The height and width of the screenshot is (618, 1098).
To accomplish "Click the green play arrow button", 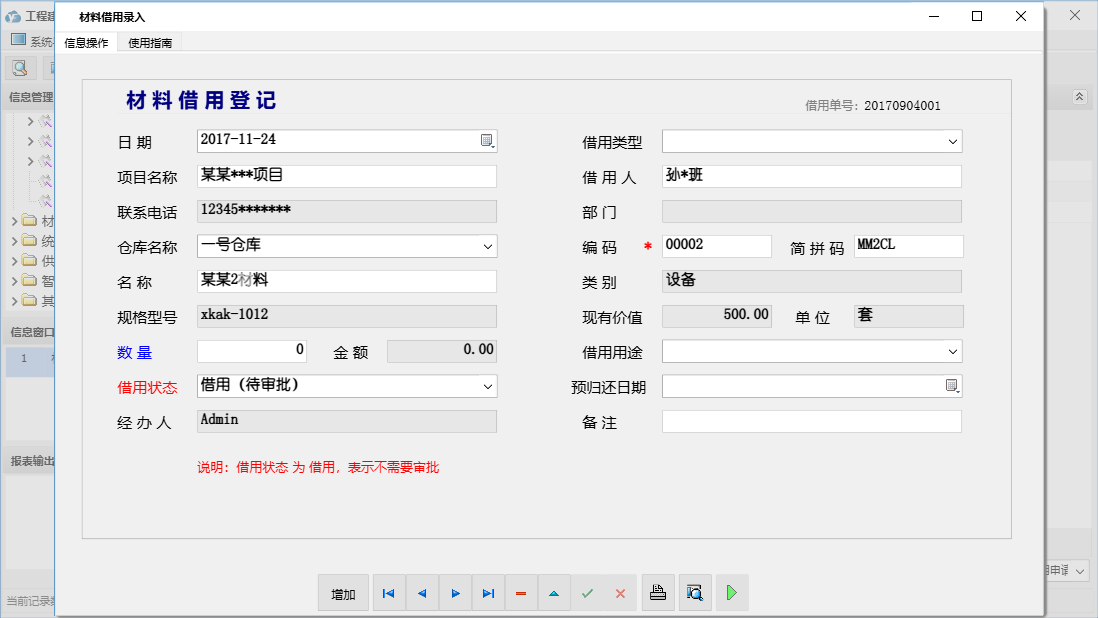I will click(732, 593).
